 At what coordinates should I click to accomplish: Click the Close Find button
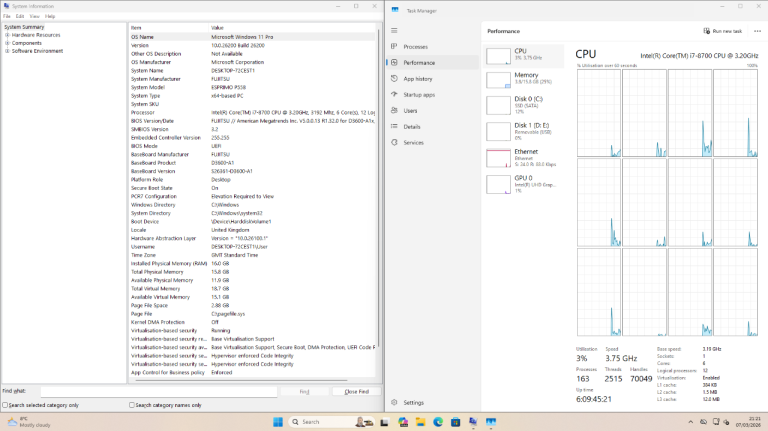coord(356,391)
